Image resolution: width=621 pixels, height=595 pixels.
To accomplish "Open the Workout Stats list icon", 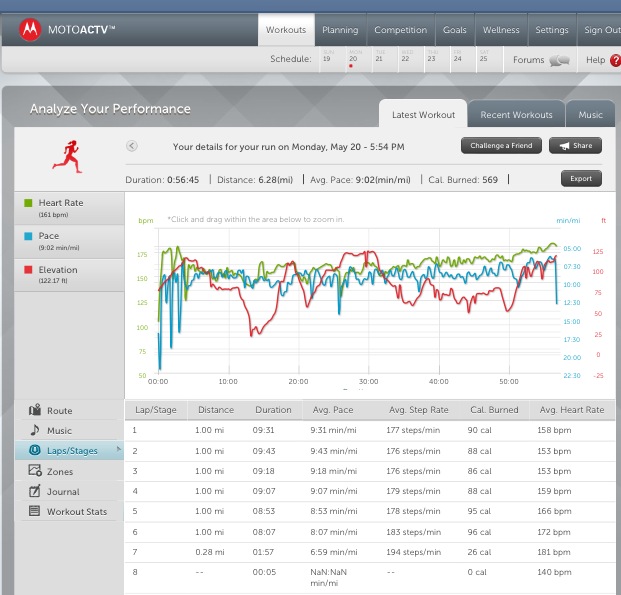I will tap(35, 511).
